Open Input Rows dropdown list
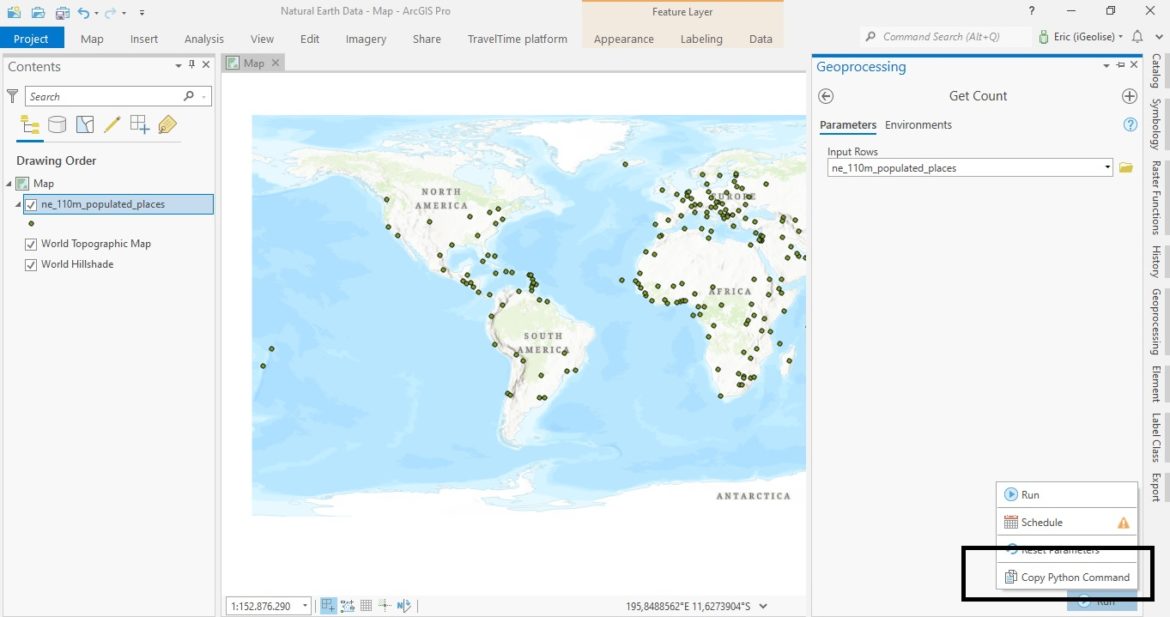 [x=1107, y=168]
